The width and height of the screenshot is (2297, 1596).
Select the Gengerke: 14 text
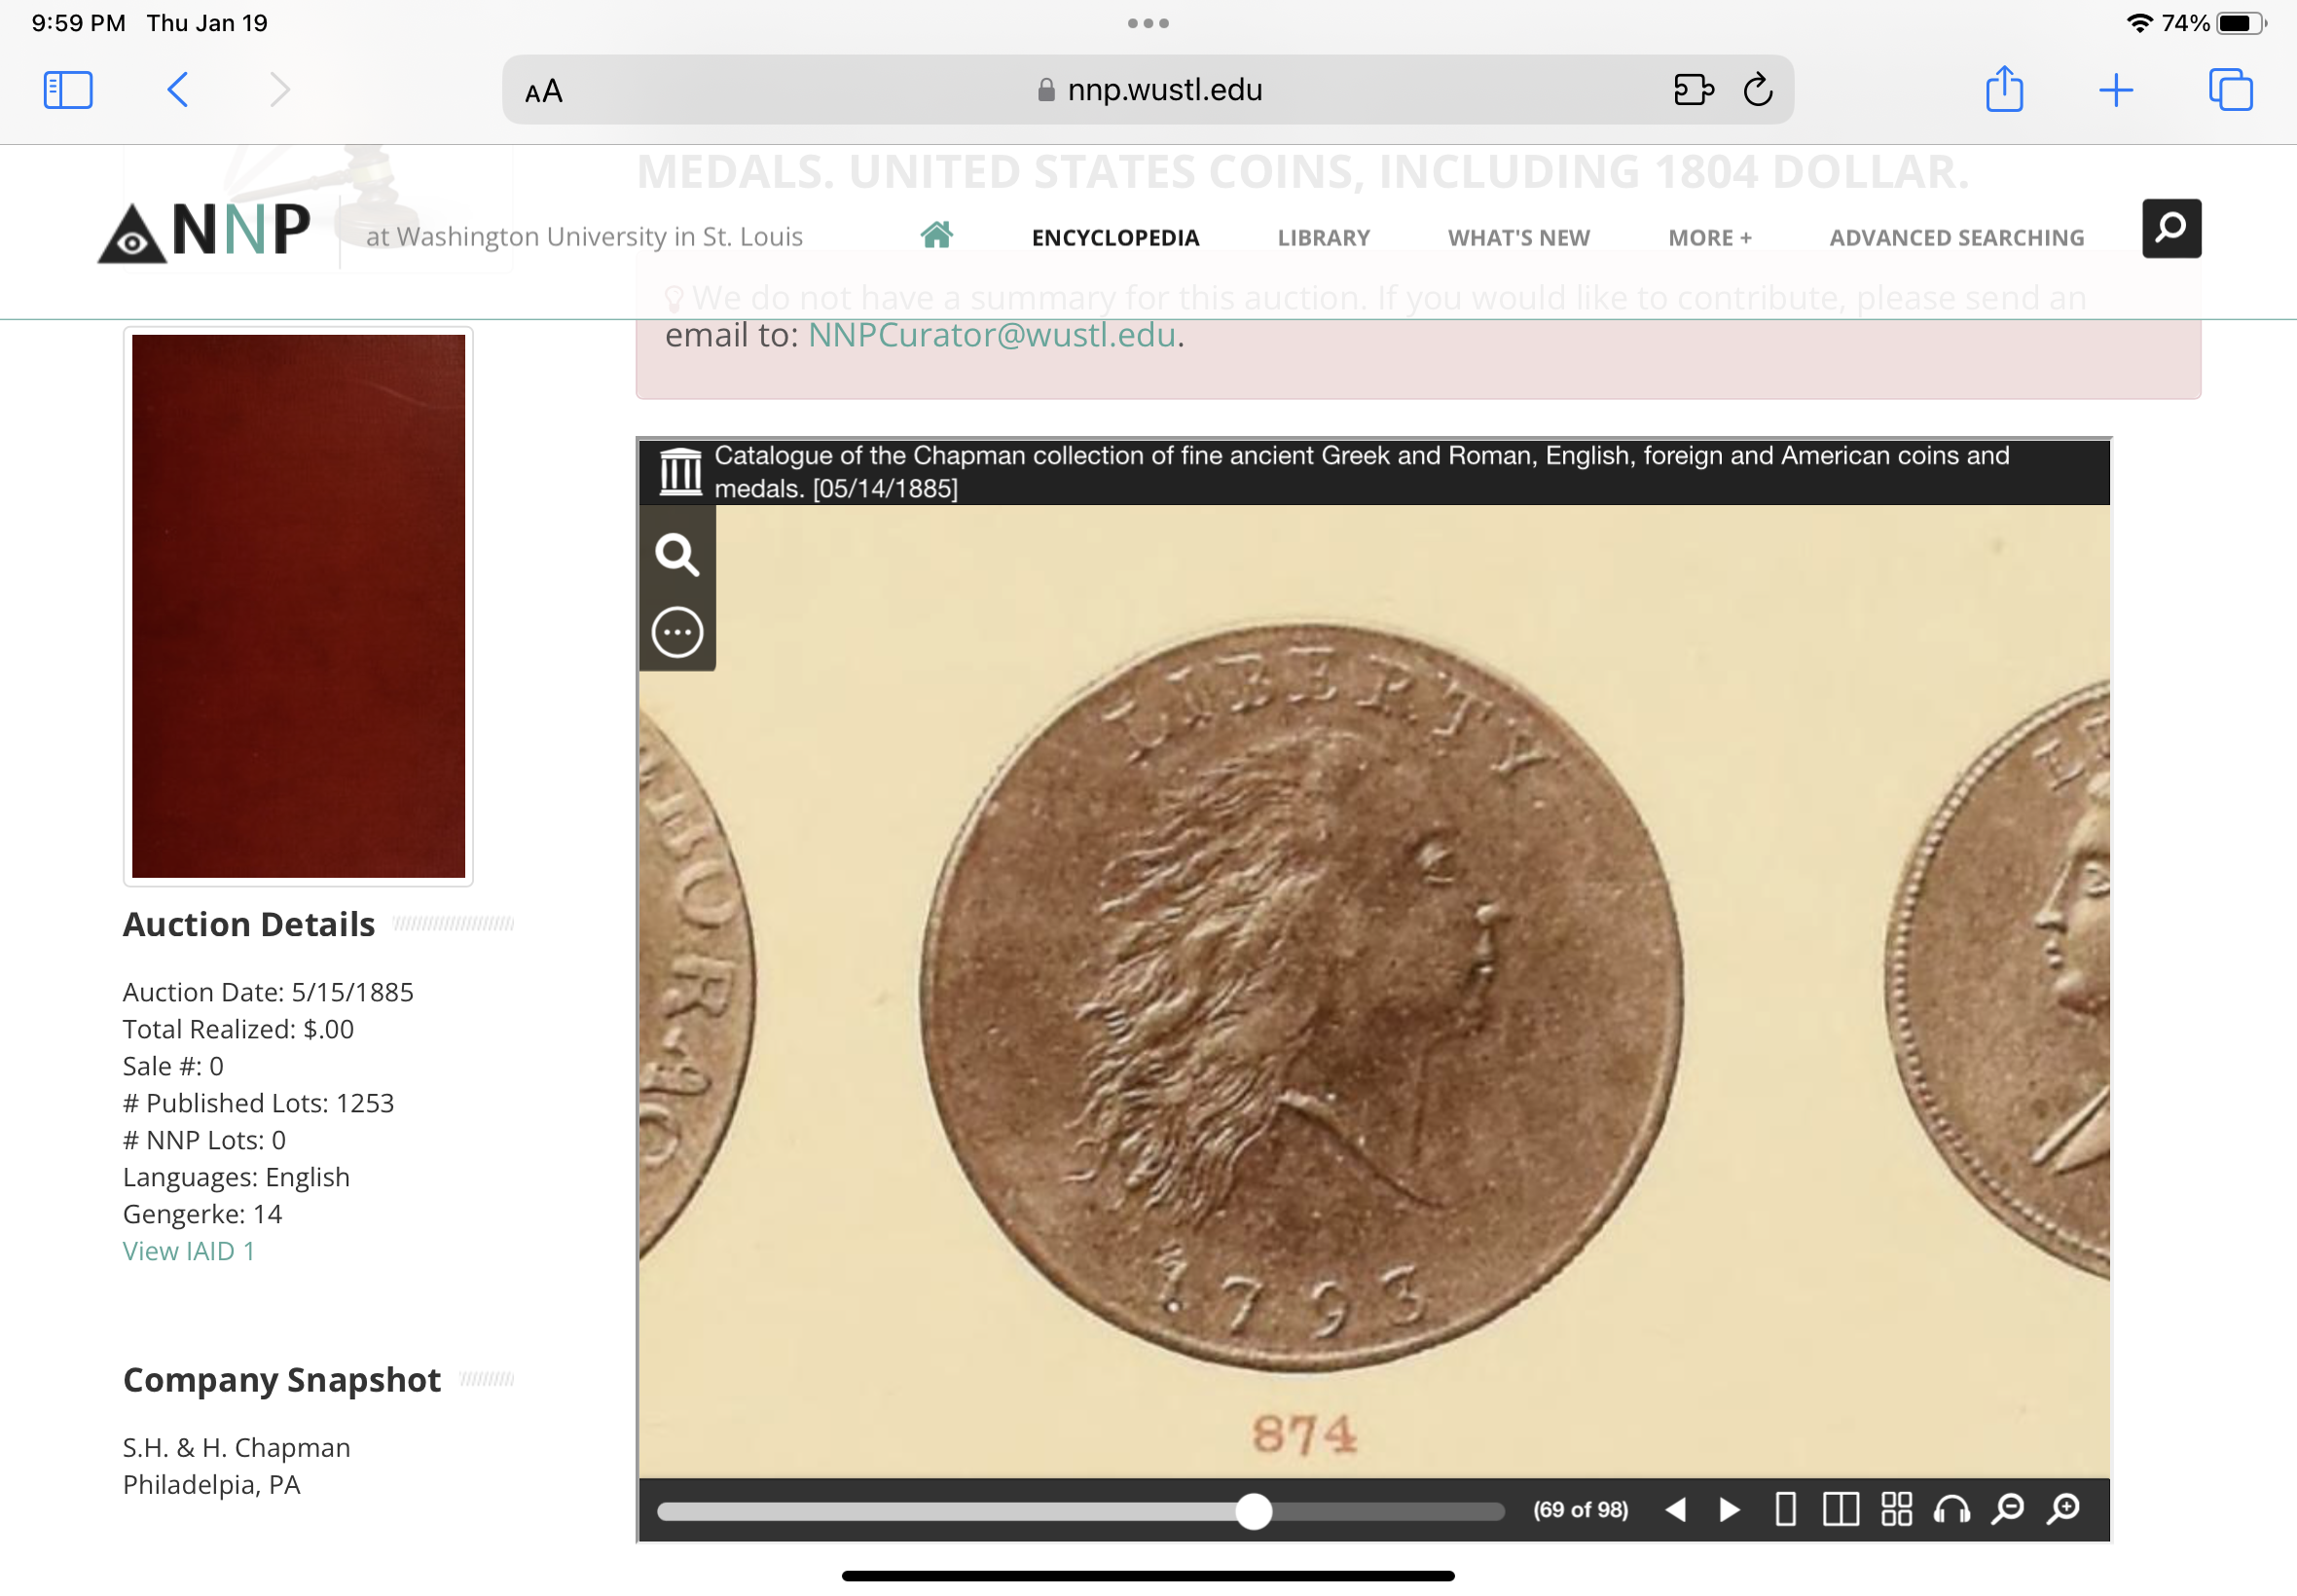coord(202,1214)
